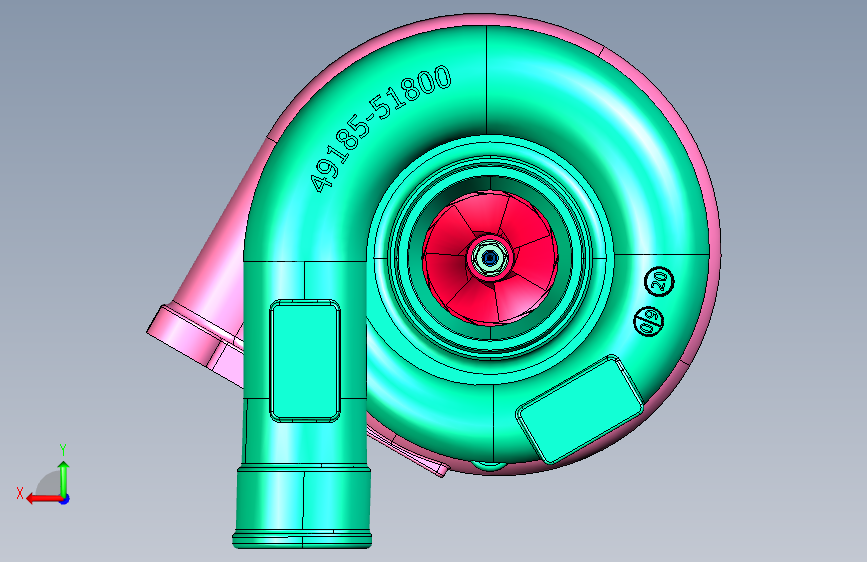867x562 pixels.
Task: Pick the circled 20 marking on housing
Action: pyautogui.click(x=659, y=281)
